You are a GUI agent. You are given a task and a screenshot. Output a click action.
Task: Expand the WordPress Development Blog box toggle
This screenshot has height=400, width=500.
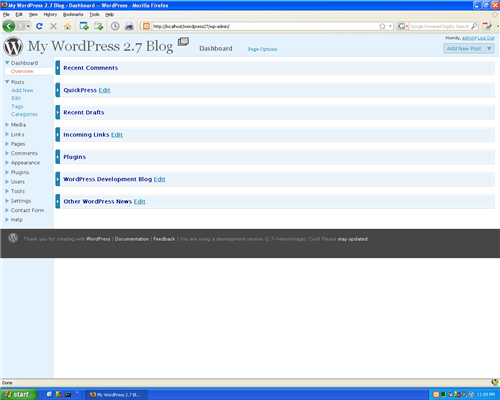coord(58,179)
